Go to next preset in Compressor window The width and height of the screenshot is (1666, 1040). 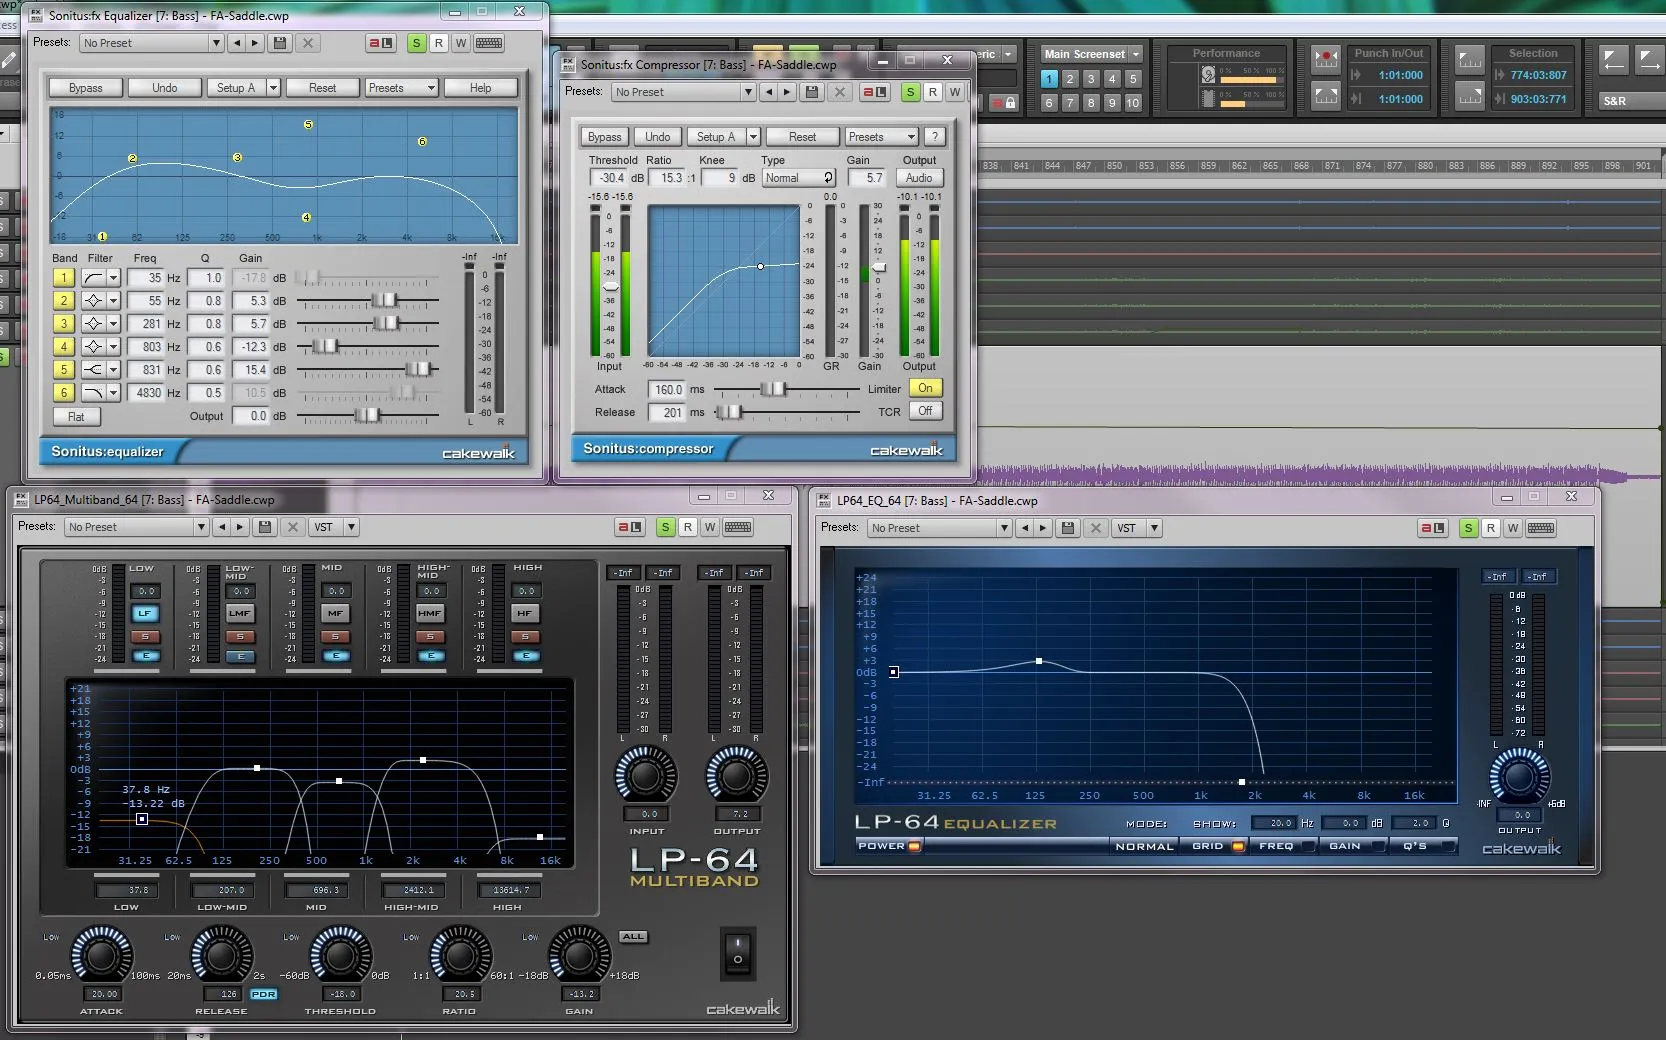(x=787, y=92)
